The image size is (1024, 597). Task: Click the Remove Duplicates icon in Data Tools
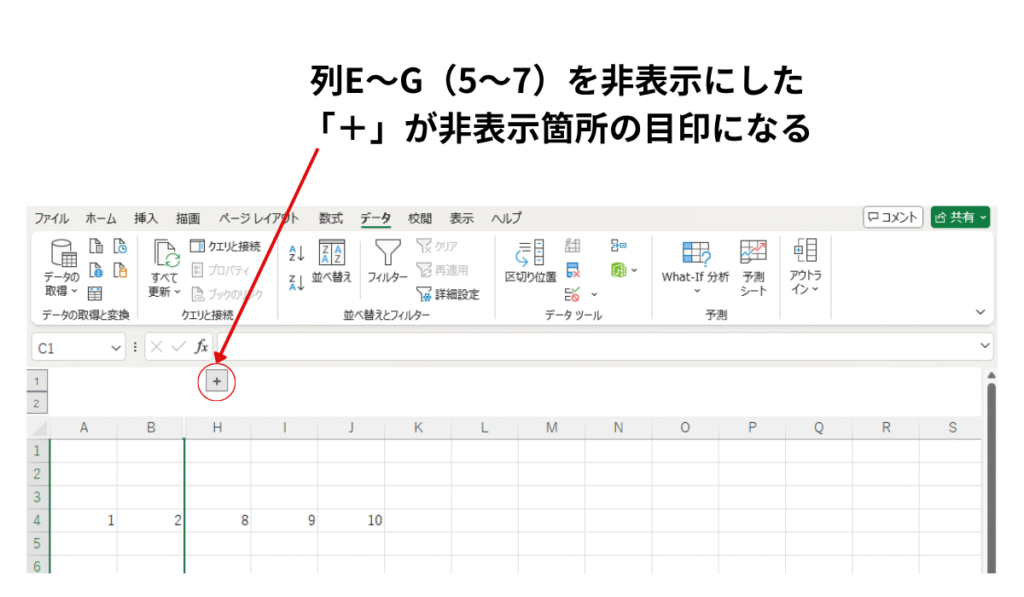click(573, 270)
